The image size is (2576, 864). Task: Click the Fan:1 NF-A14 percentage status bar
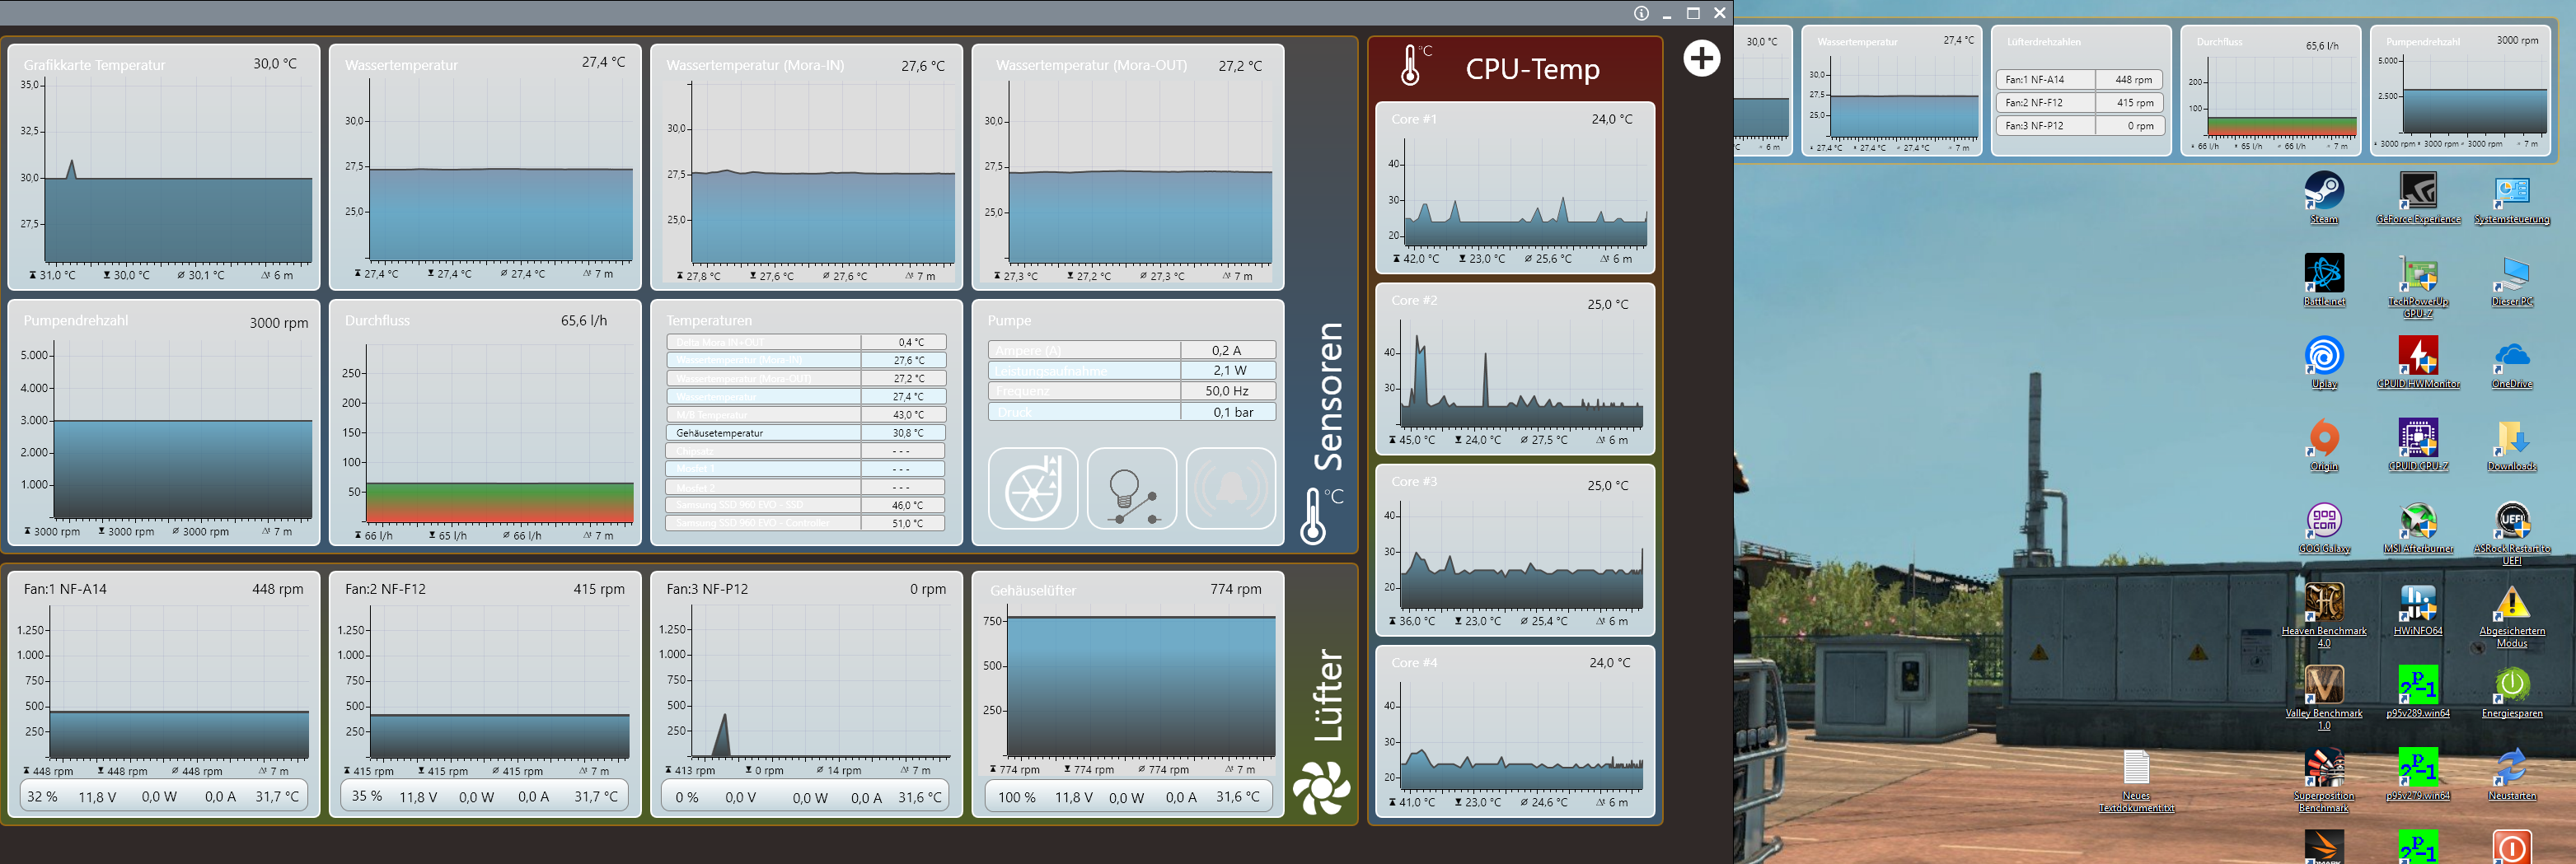coord(163,797)
